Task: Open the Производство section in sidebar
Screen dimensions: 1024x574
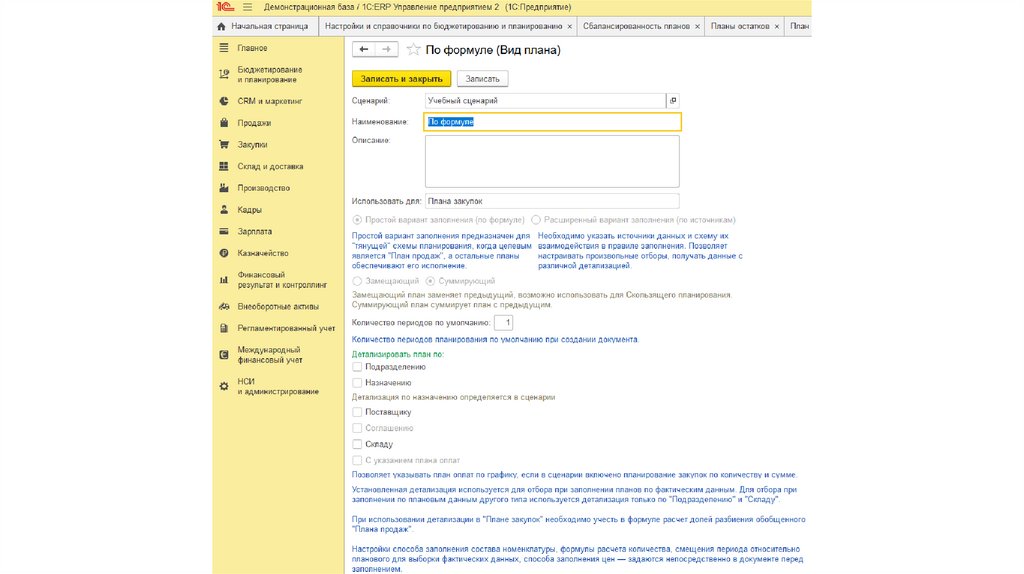Action: point(263,188)
